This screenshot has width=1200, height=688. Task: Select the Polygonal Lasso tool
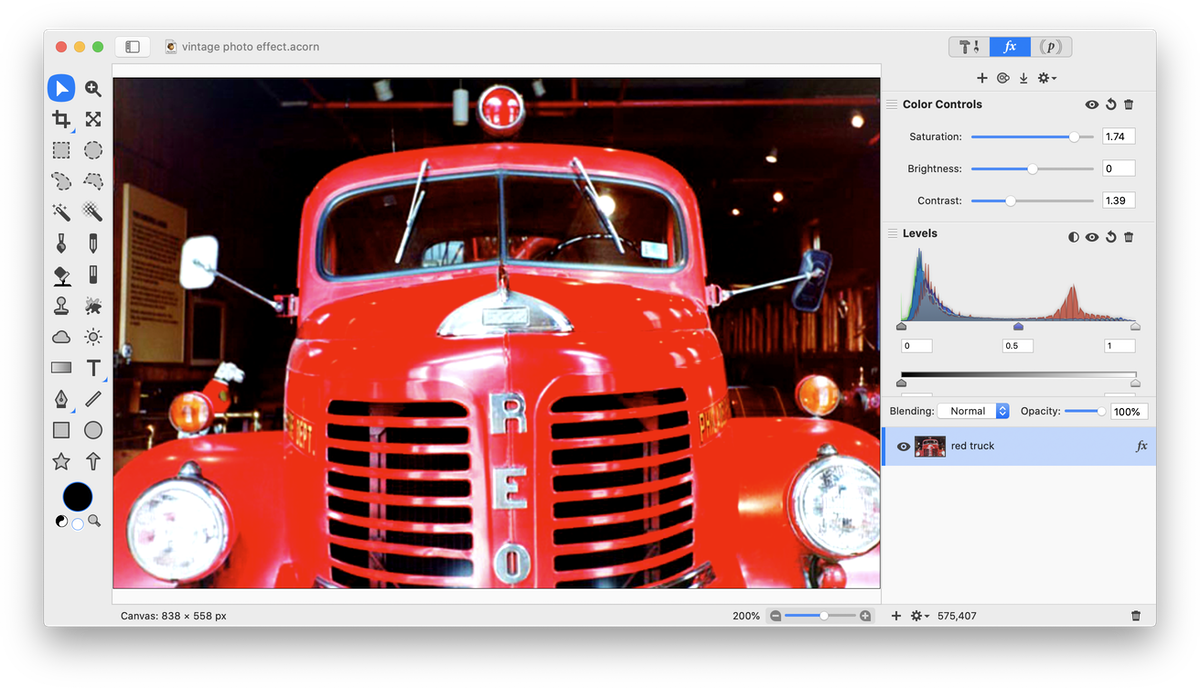(x=93, y=181)
